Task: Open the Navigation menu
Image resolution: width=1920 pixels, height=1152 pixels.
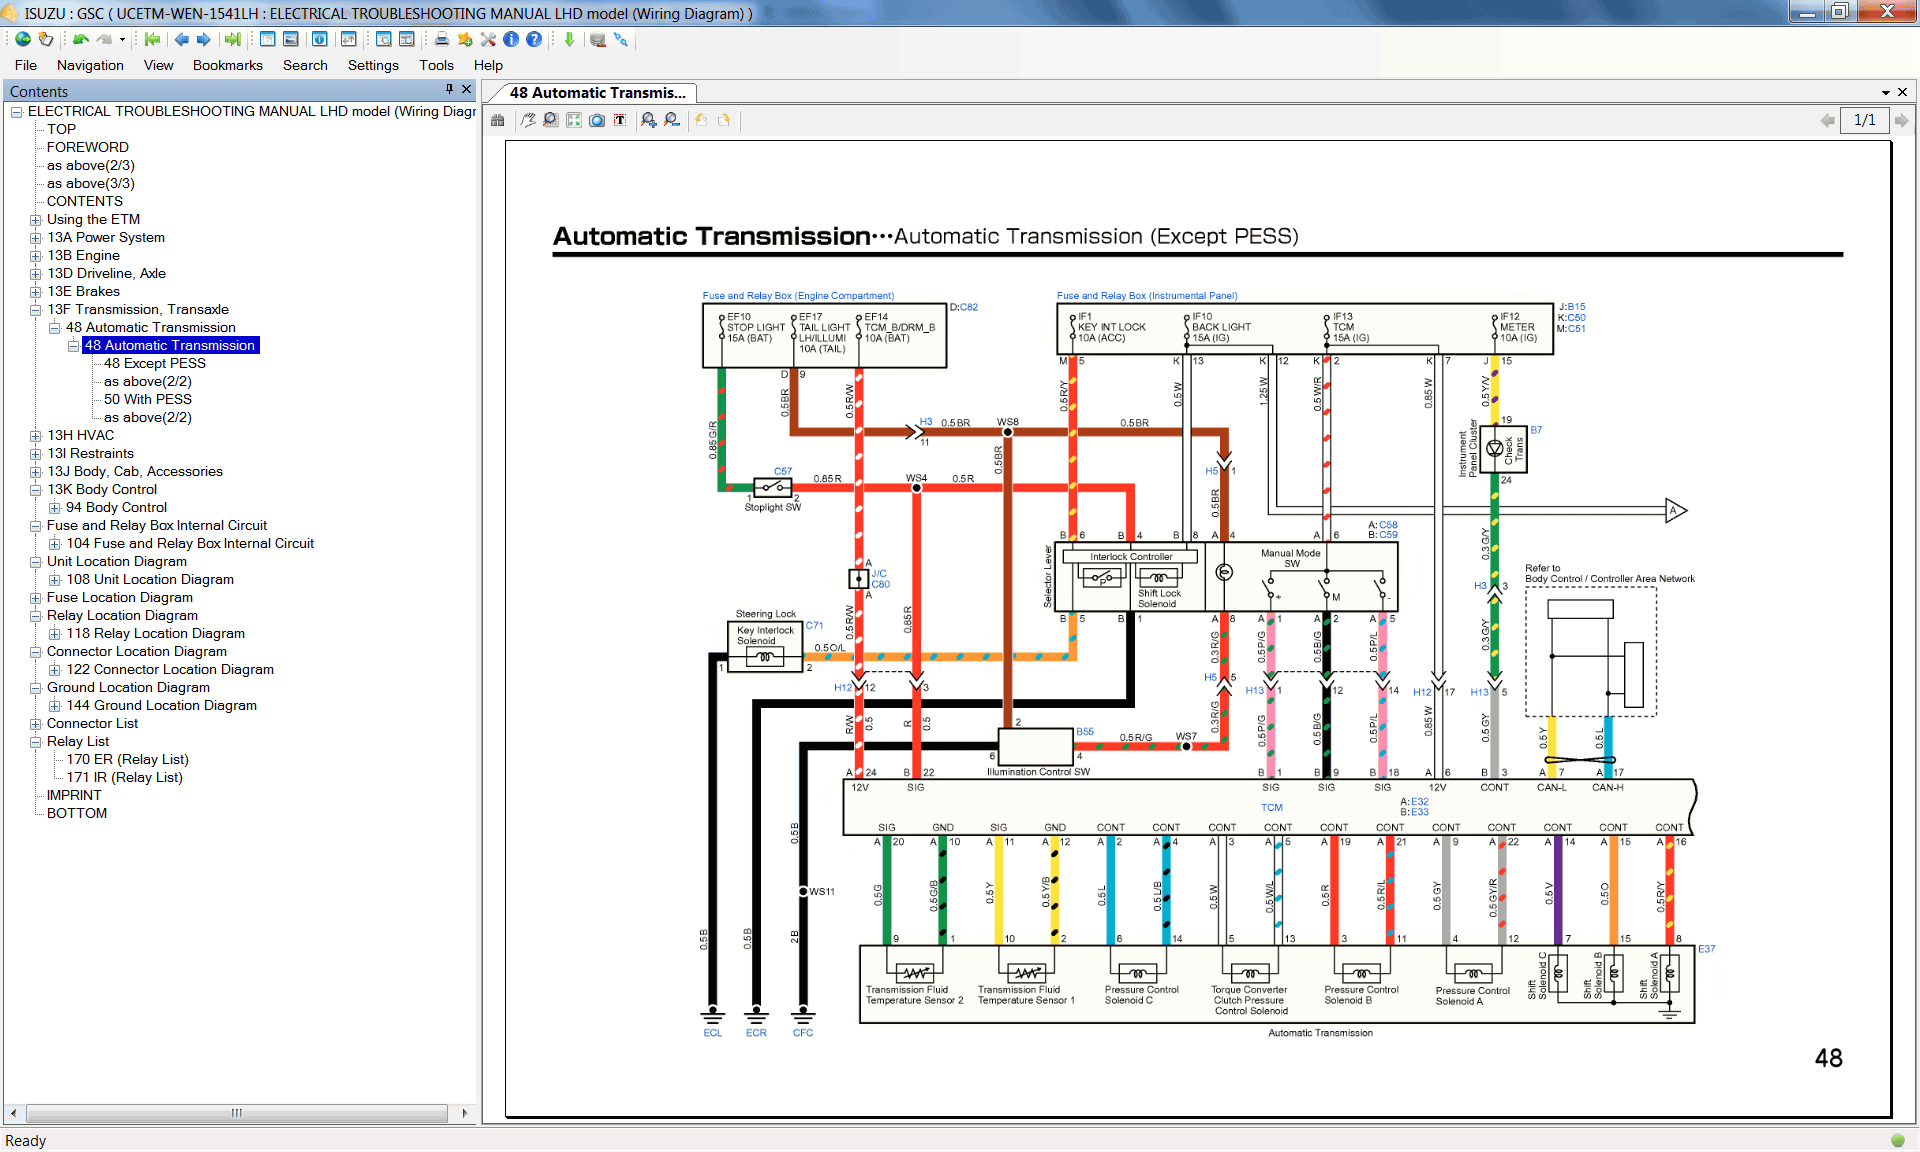Action: pyautogui.click(x=90, y=65)
